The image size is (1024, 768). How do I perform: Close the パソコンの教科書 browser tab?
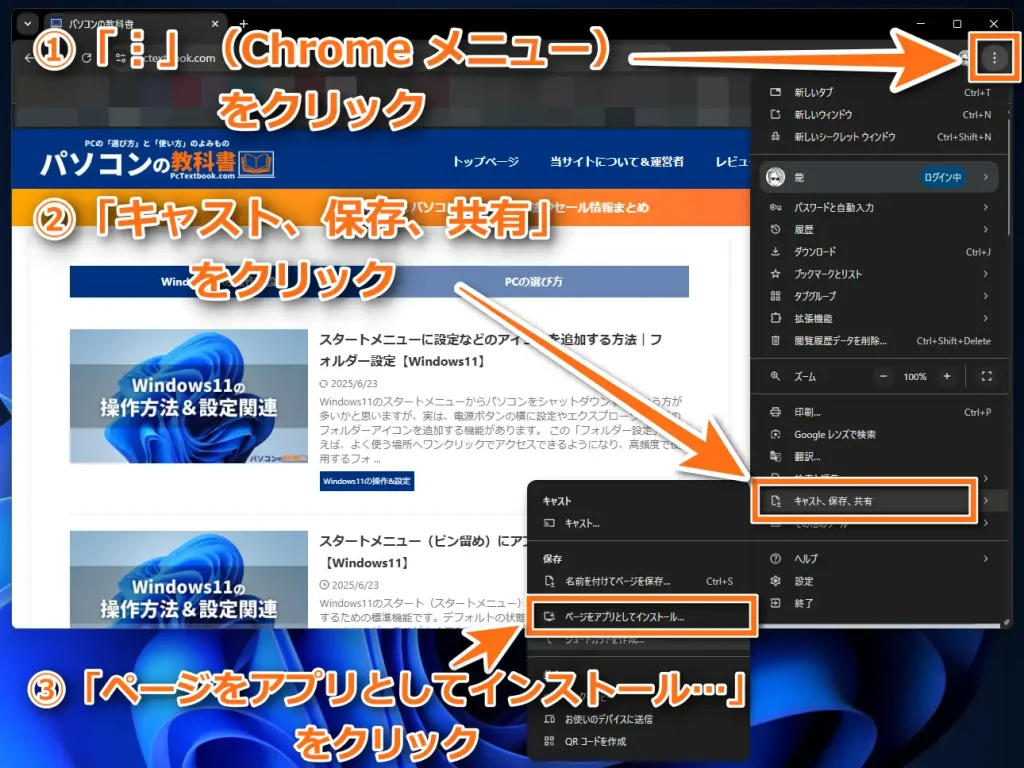(215, 24)
